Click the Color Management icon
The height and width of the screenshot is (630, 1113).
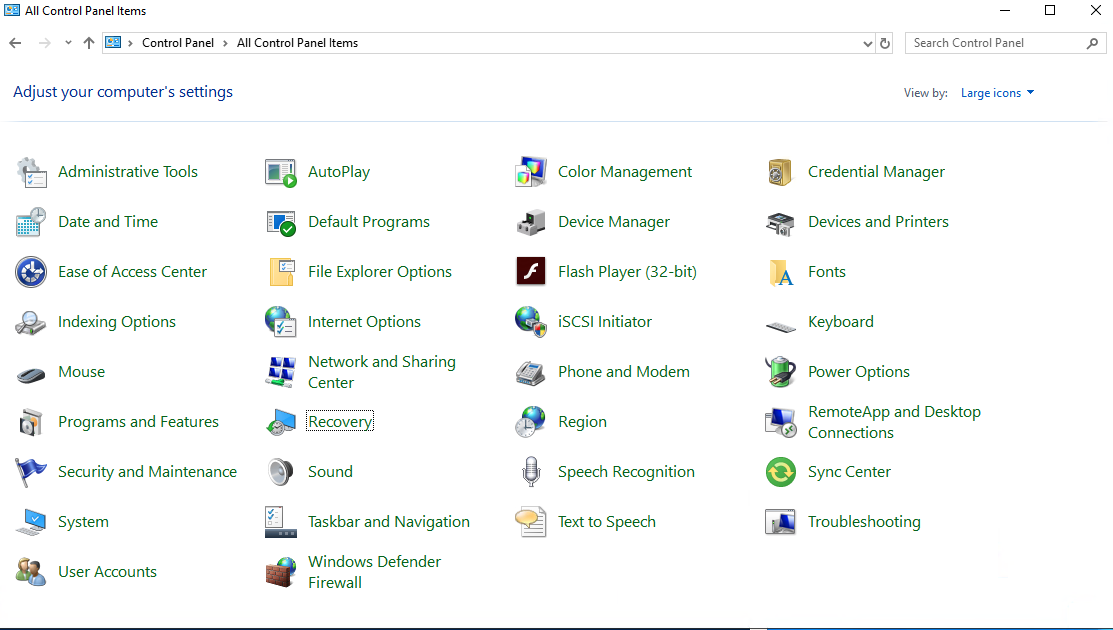(531, 172)
